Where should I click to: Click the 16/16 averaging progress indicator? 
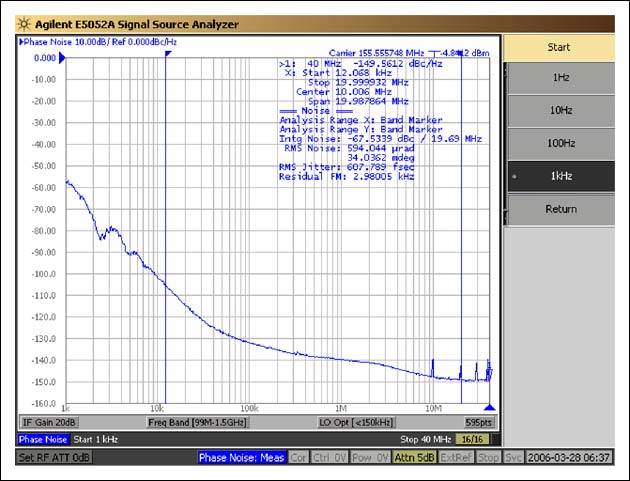coord(469,439)
